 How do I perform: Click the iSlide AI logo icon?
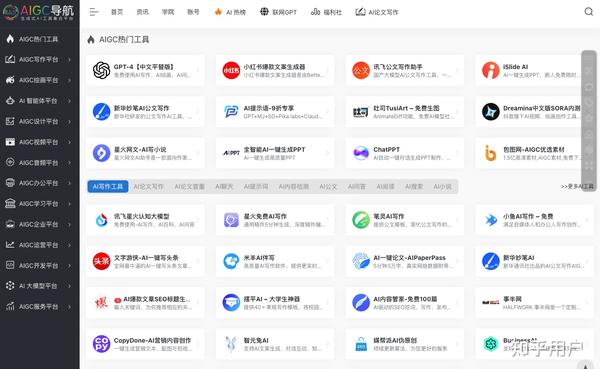pyautogui.click(x=491, y=70)
